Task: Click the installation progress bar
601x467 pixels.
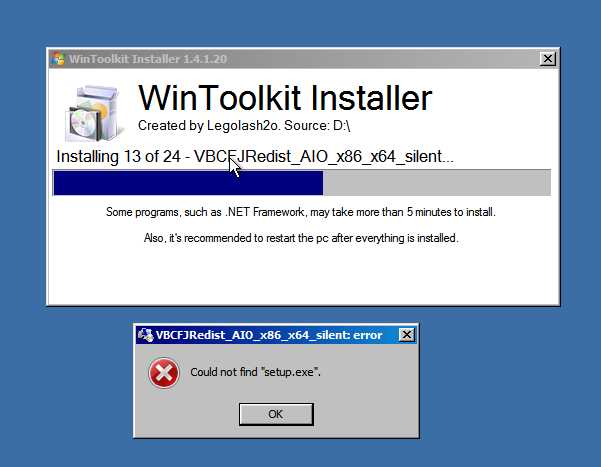Action: [x=302, y=183]
